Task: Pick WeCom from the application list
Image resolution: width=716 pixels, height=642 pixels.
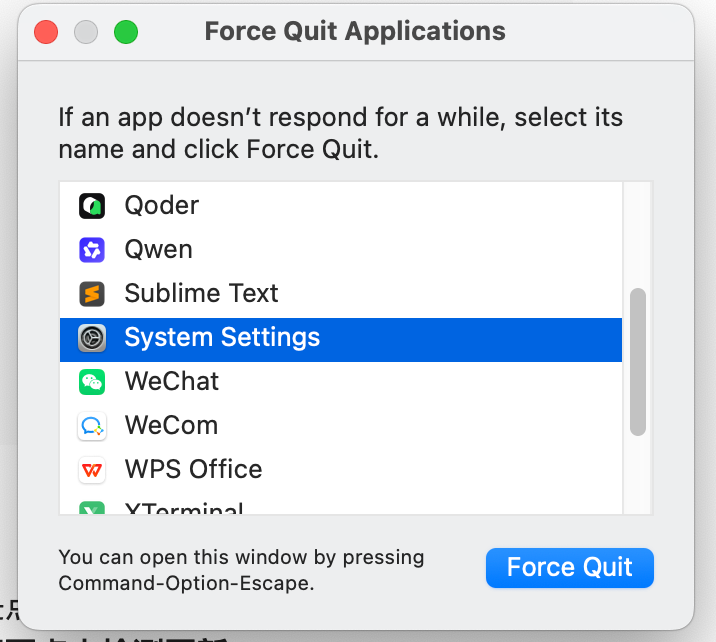Action: (x=171, y=426)
